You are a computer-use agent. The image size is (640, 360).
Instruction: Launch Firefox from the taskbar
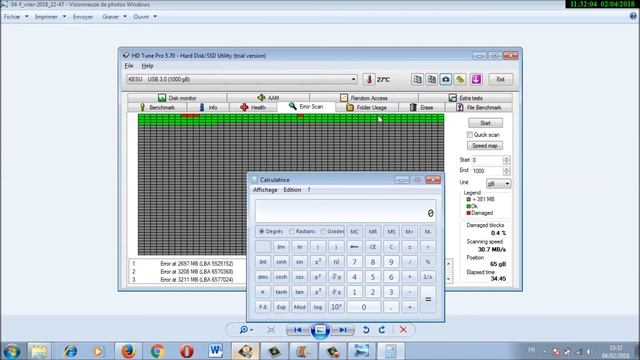(x=128, y=351)
